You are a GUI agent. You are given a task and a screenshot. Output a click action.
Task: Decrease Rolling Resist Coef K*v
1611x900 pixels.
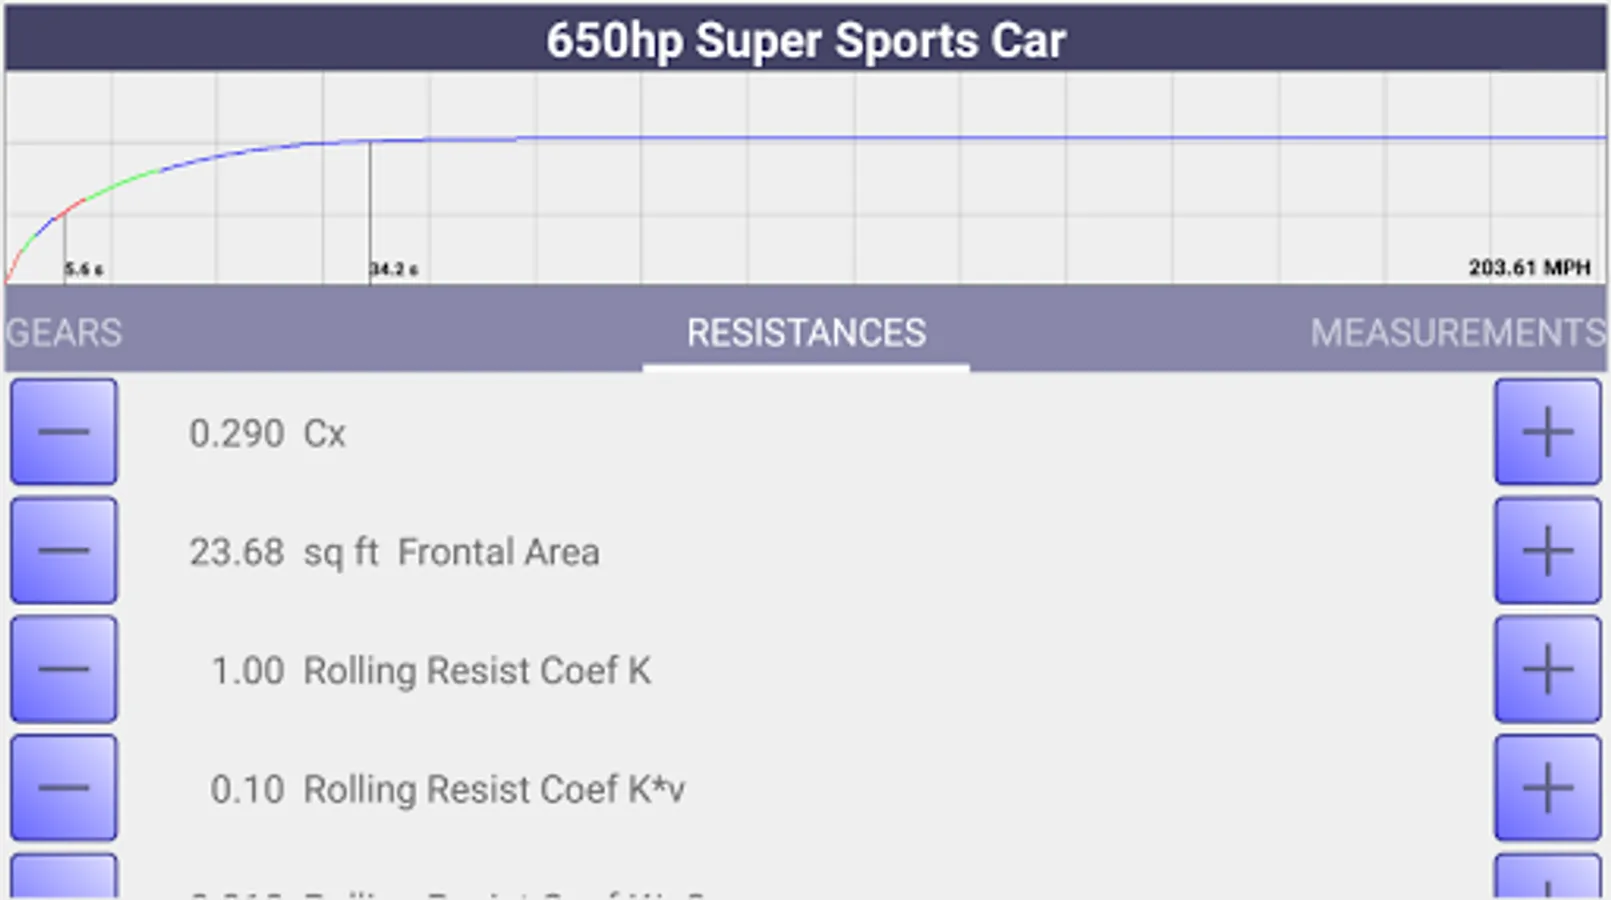click(64, 788)
